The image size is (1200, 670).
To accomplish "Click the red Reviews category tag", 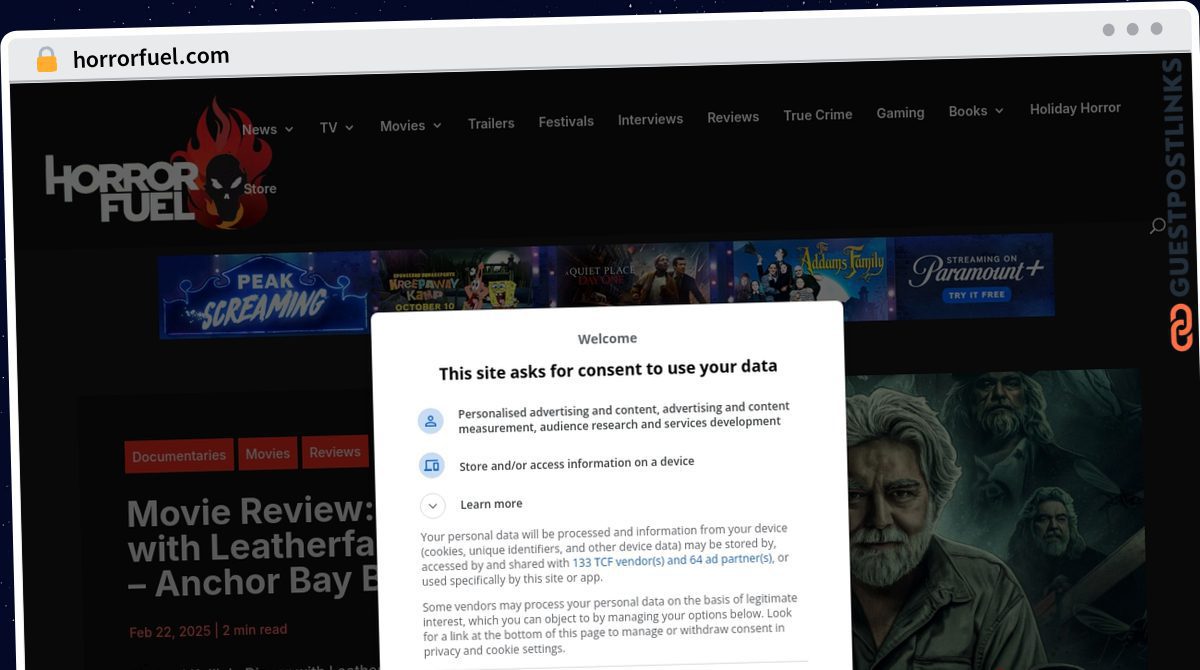I will (335, 451).
